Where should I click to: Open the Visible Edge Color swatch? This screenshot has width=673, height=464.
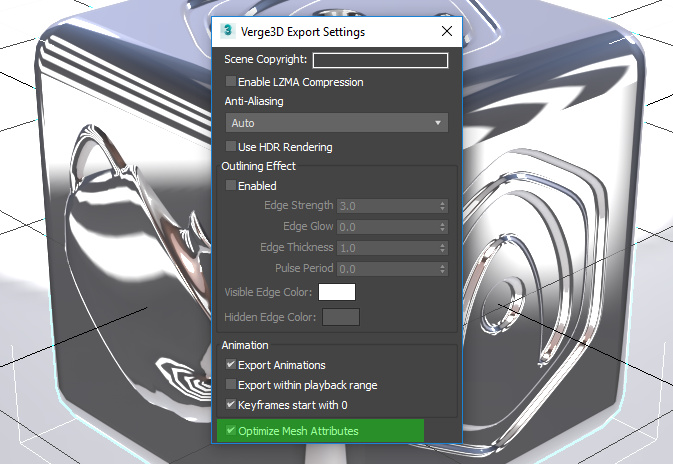(x=337, y=292)
